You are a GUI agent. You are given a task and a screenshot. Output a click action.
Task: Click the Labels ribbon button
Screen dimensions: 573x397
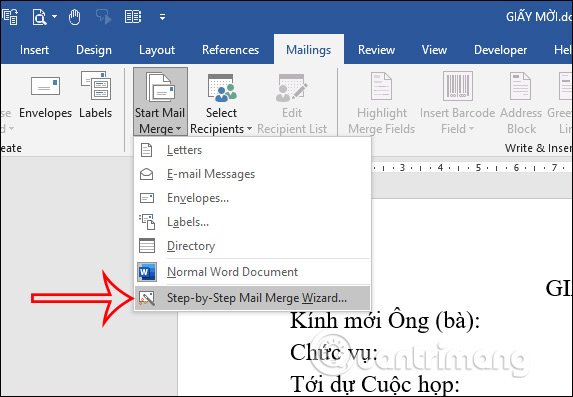[96, 96]
